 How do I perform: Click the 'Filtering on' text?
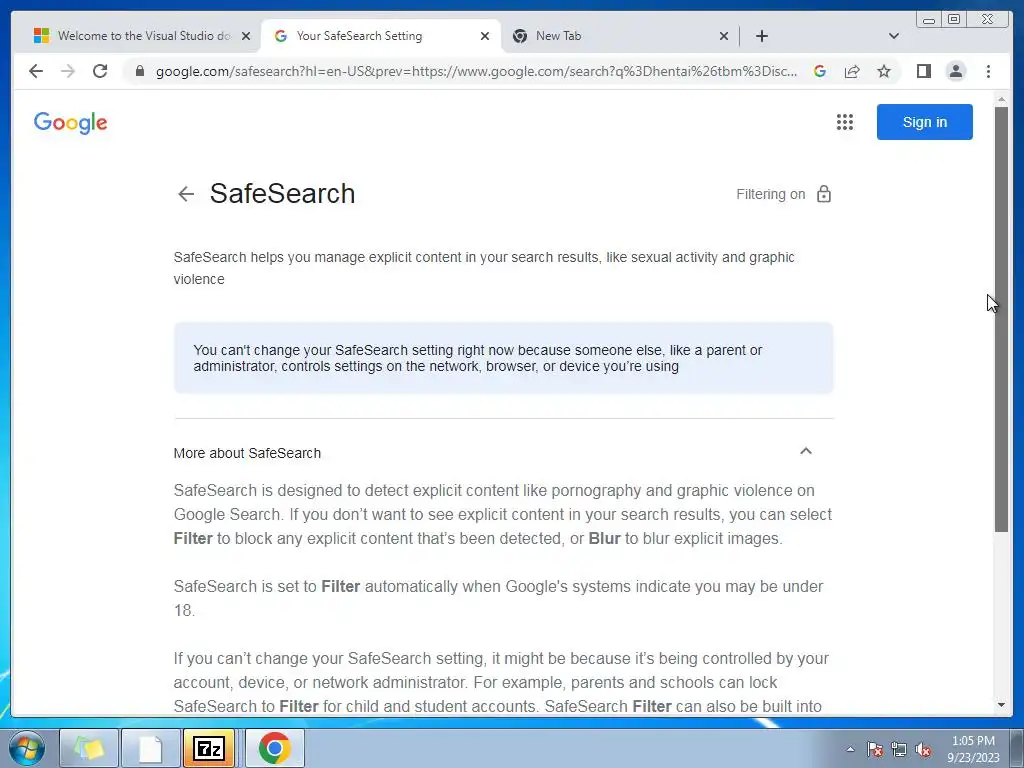[771, 194]
